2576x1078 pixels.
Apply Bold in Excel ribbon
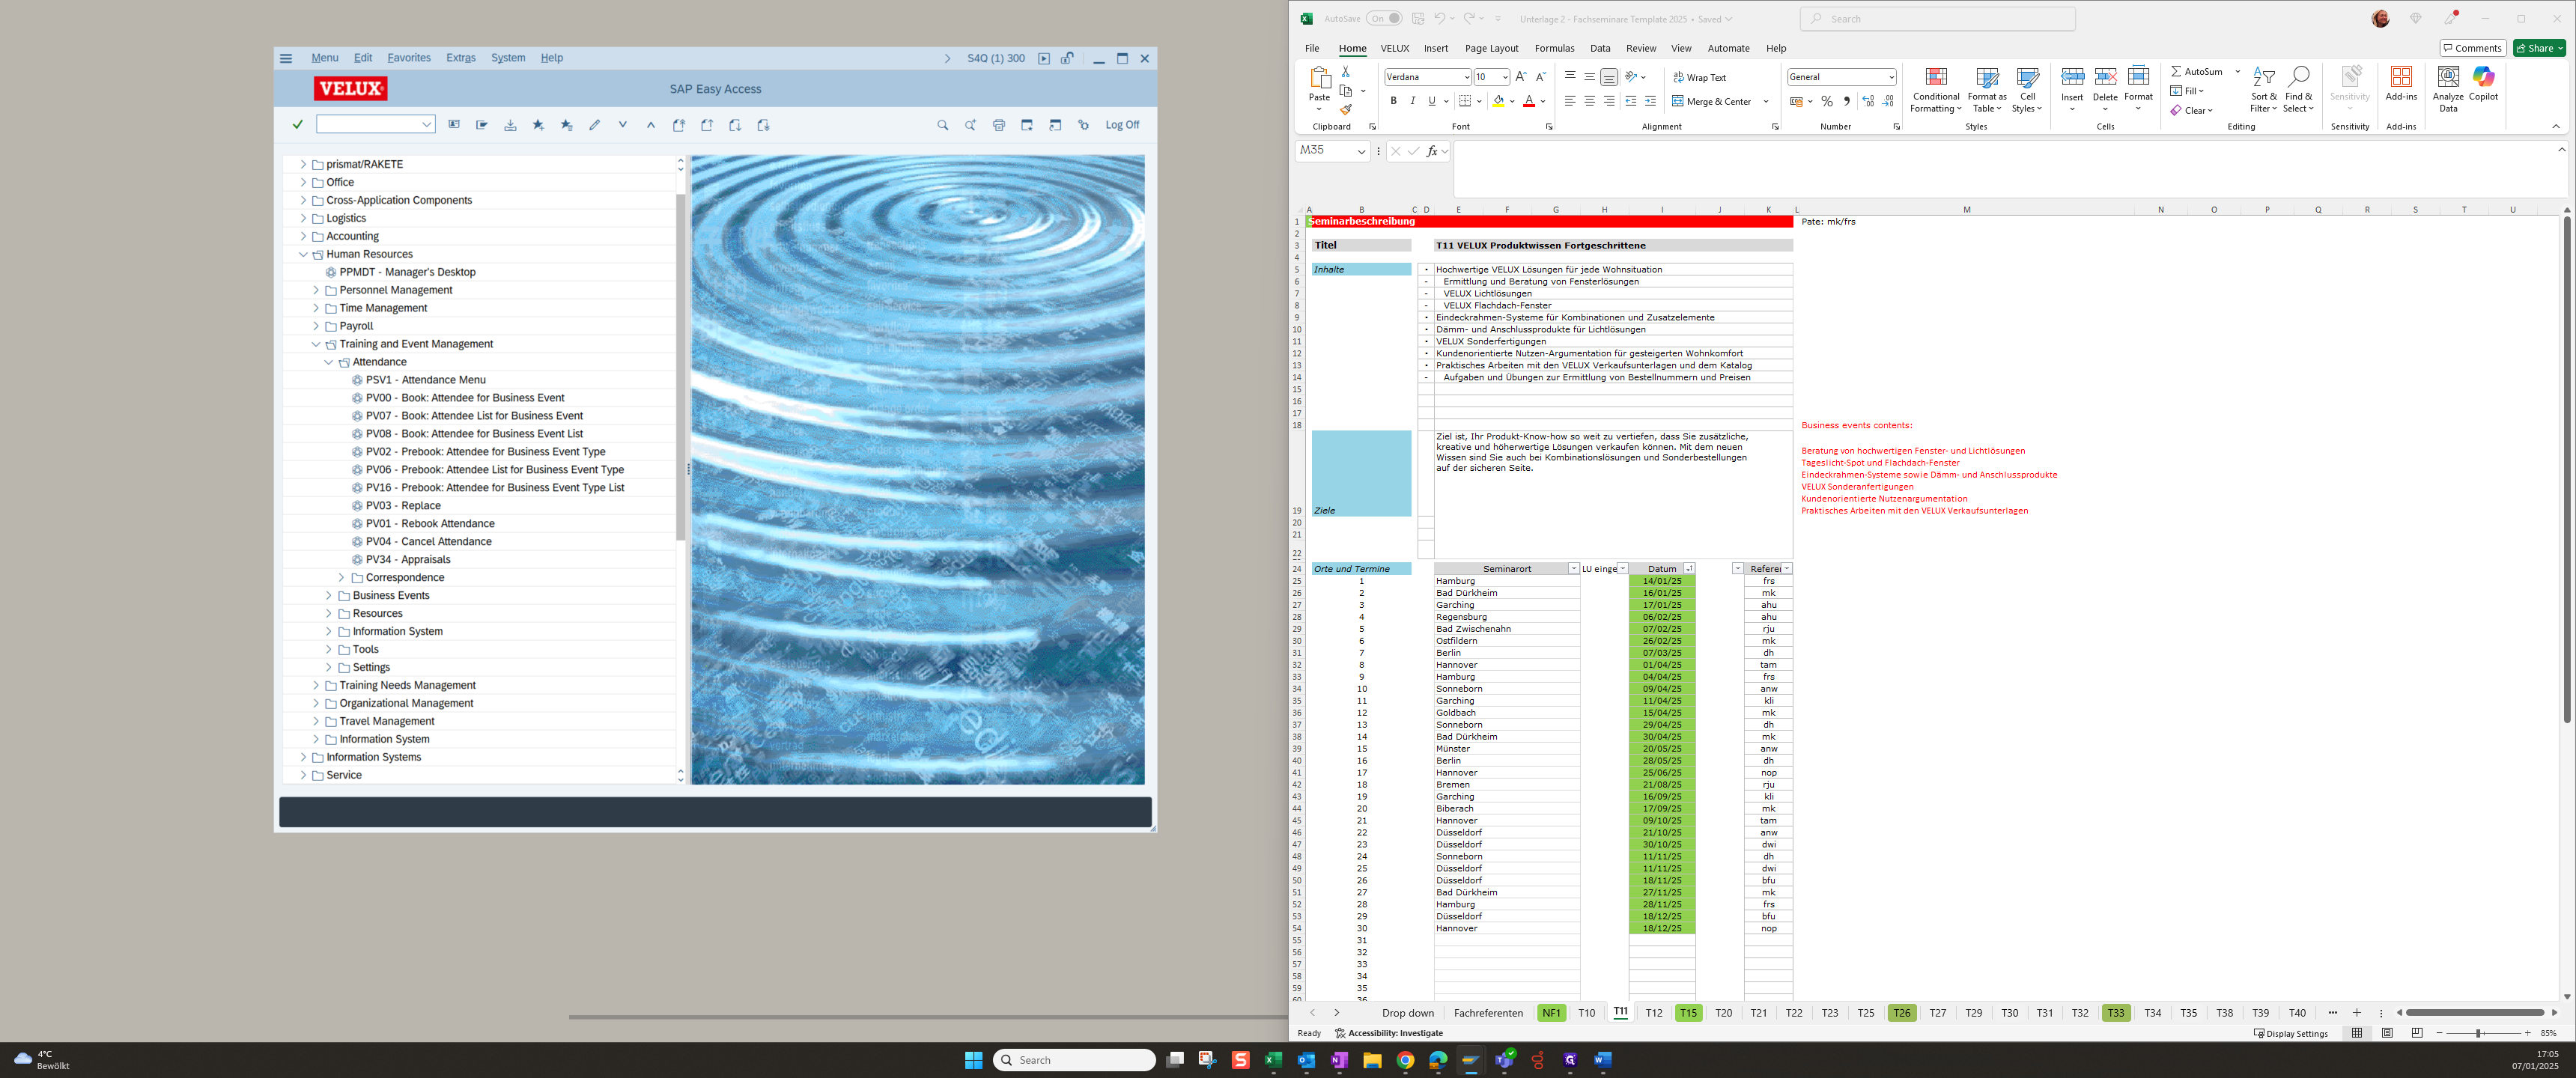click(x=1393, y=101)
